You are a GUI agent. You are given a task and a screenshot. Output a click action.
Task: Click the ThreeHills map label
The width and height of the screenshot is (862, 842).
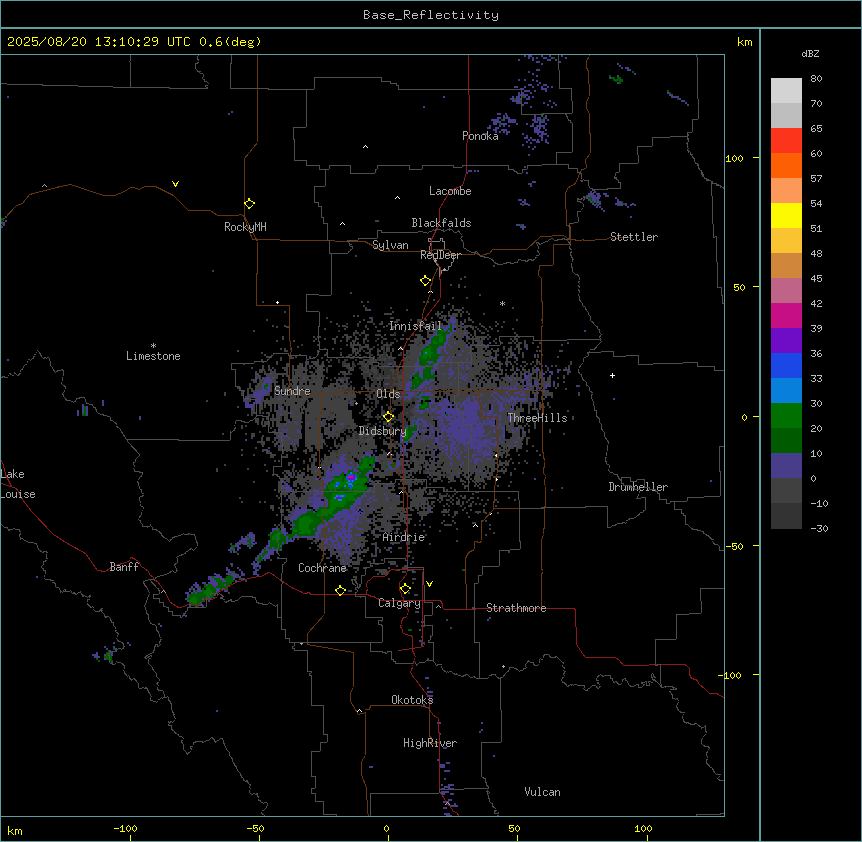point(537,418)
